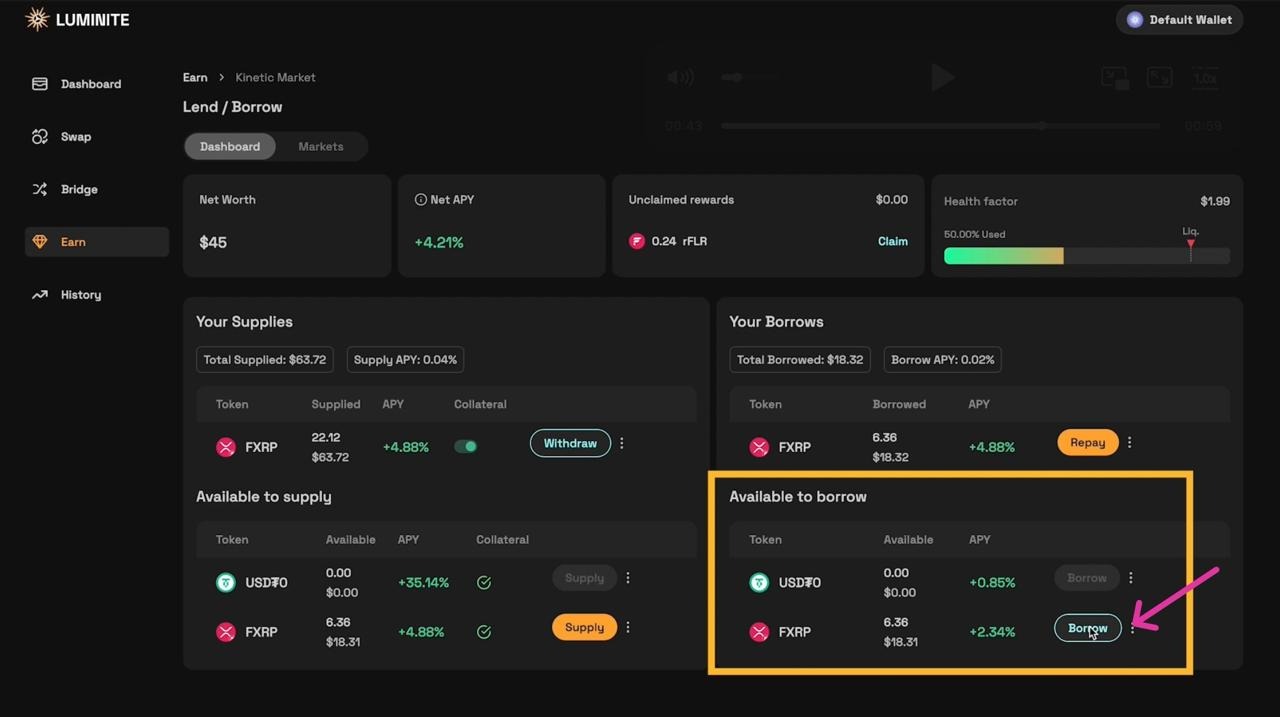Click the Luminite logo icon
This screenshot has width=1280, height=717.
click(37, 19)
